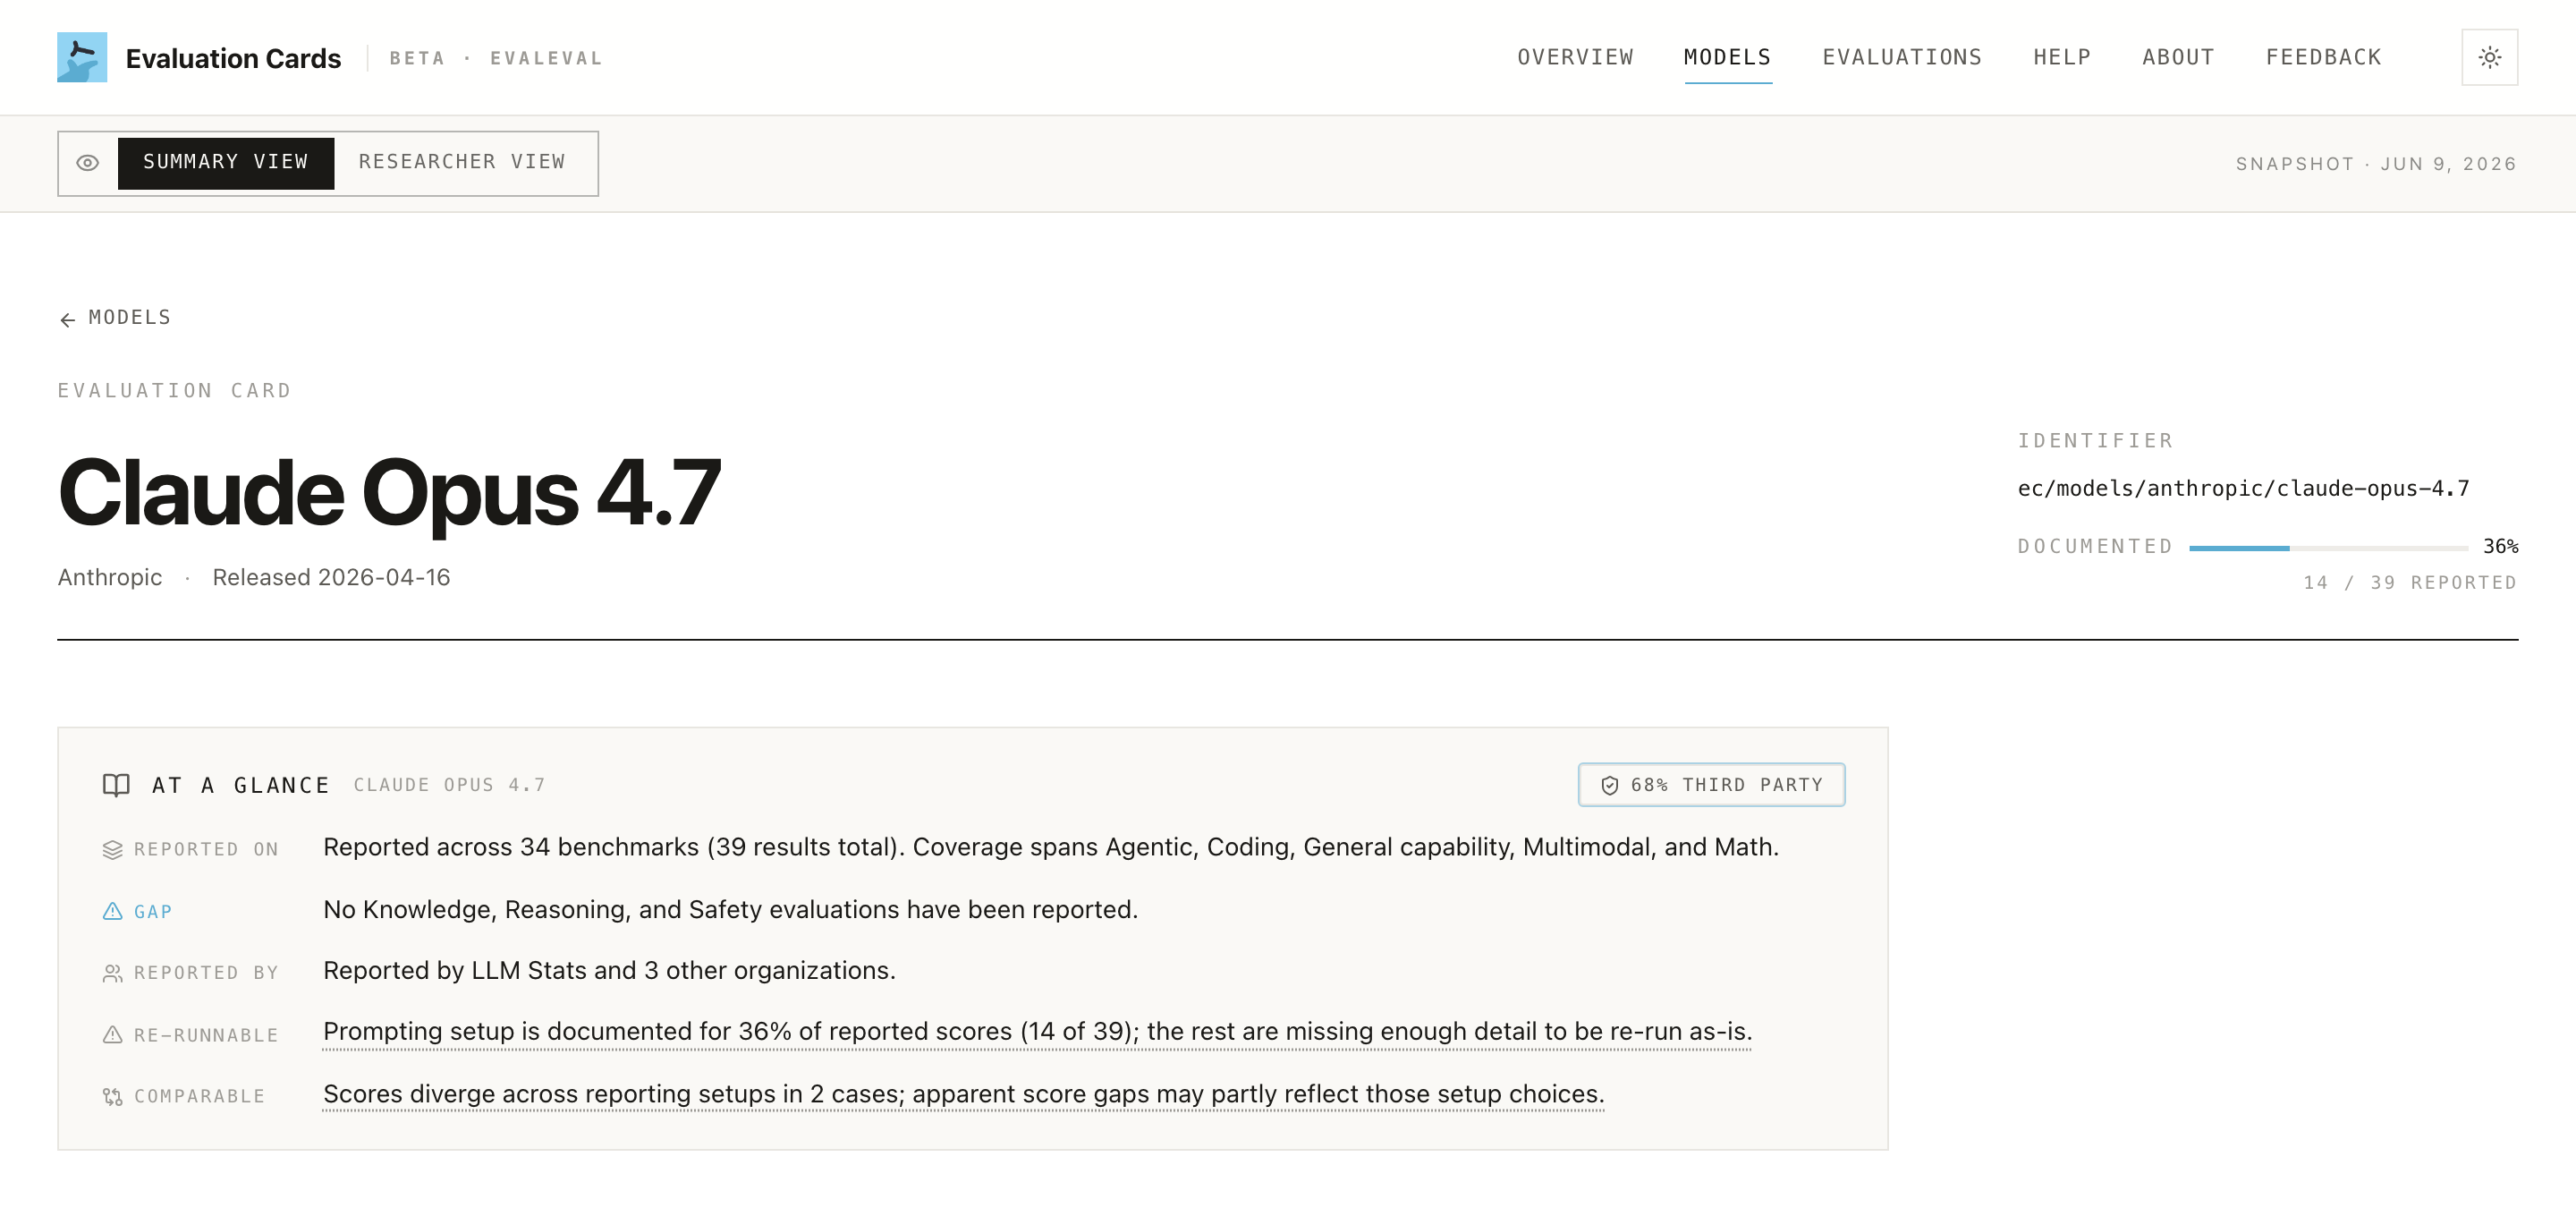Click the 36% documented percentage value
This screenshot has height=1208, width=2576.
(2500, 547)
